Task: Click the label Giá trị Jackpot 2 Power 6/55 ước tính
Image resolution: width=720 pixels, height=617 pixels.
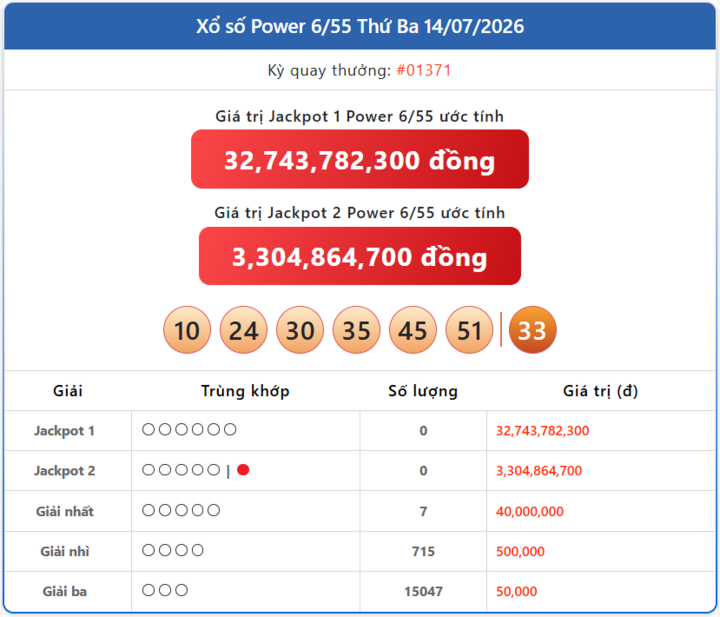Action: pos(360,213)
